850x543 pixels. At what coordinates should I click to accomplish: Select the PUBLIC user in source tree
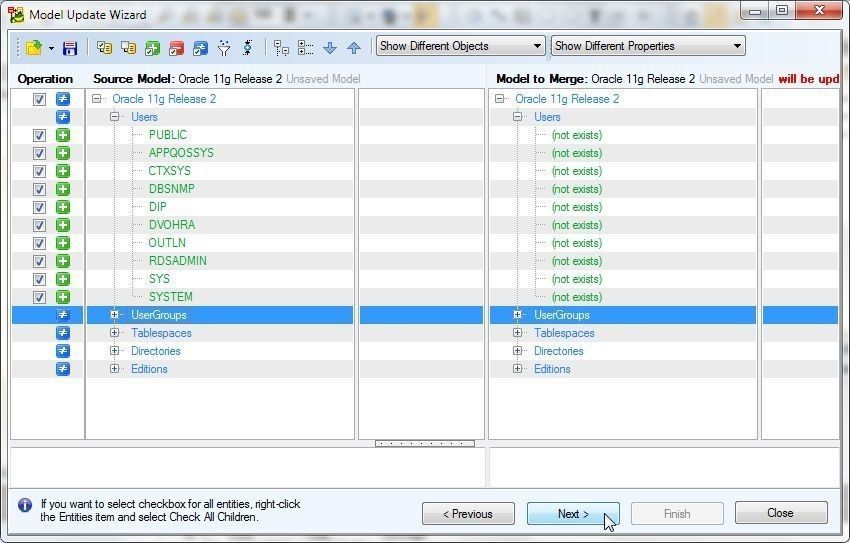point(168,135)
